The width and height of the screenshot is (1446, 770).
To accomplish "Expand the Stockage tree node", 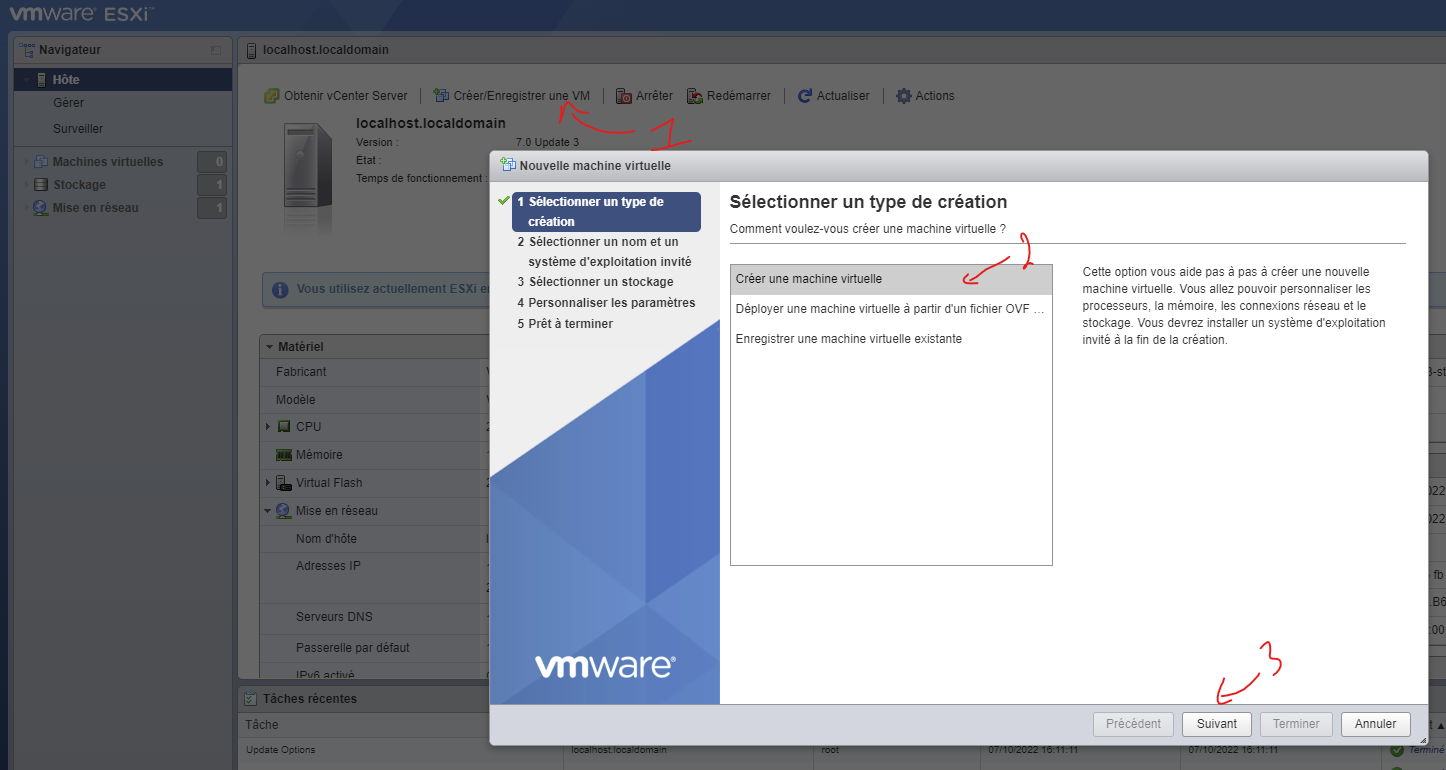I will click(x=27, y=185).
